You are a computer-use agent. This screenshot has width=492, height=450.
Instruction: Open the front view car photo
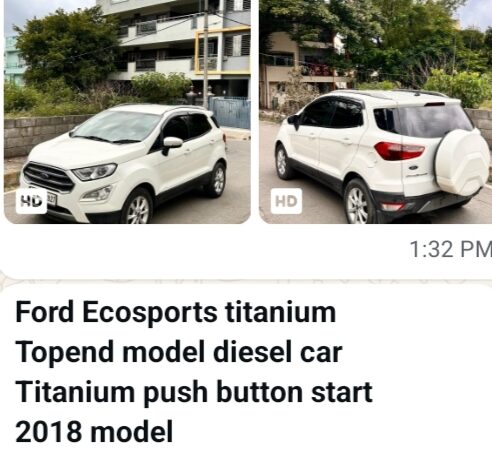(127, 112)
